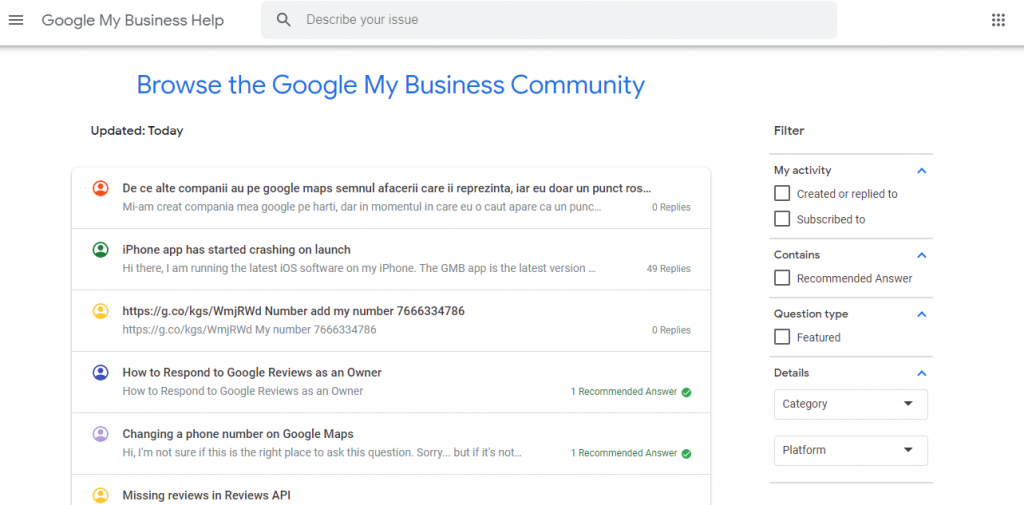
Task: Enable the Created or replied to filter
Action: point(782,193)
